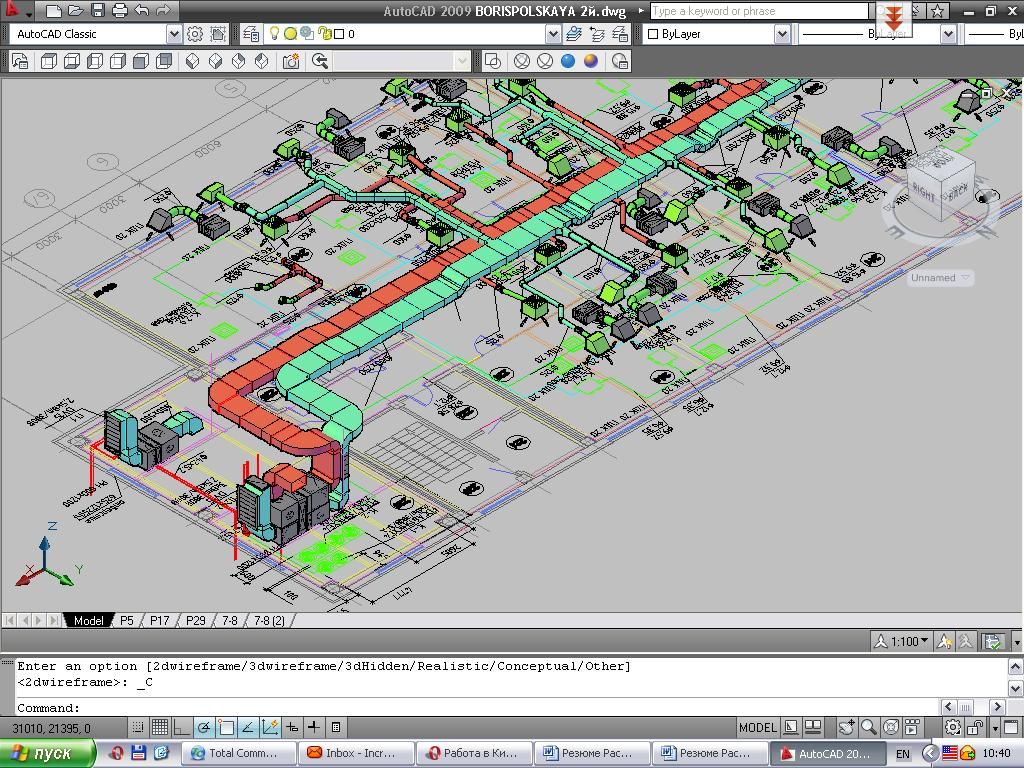
Task: Open the AutoCAD Classic workspace dropdown
Action: point(174,34)
